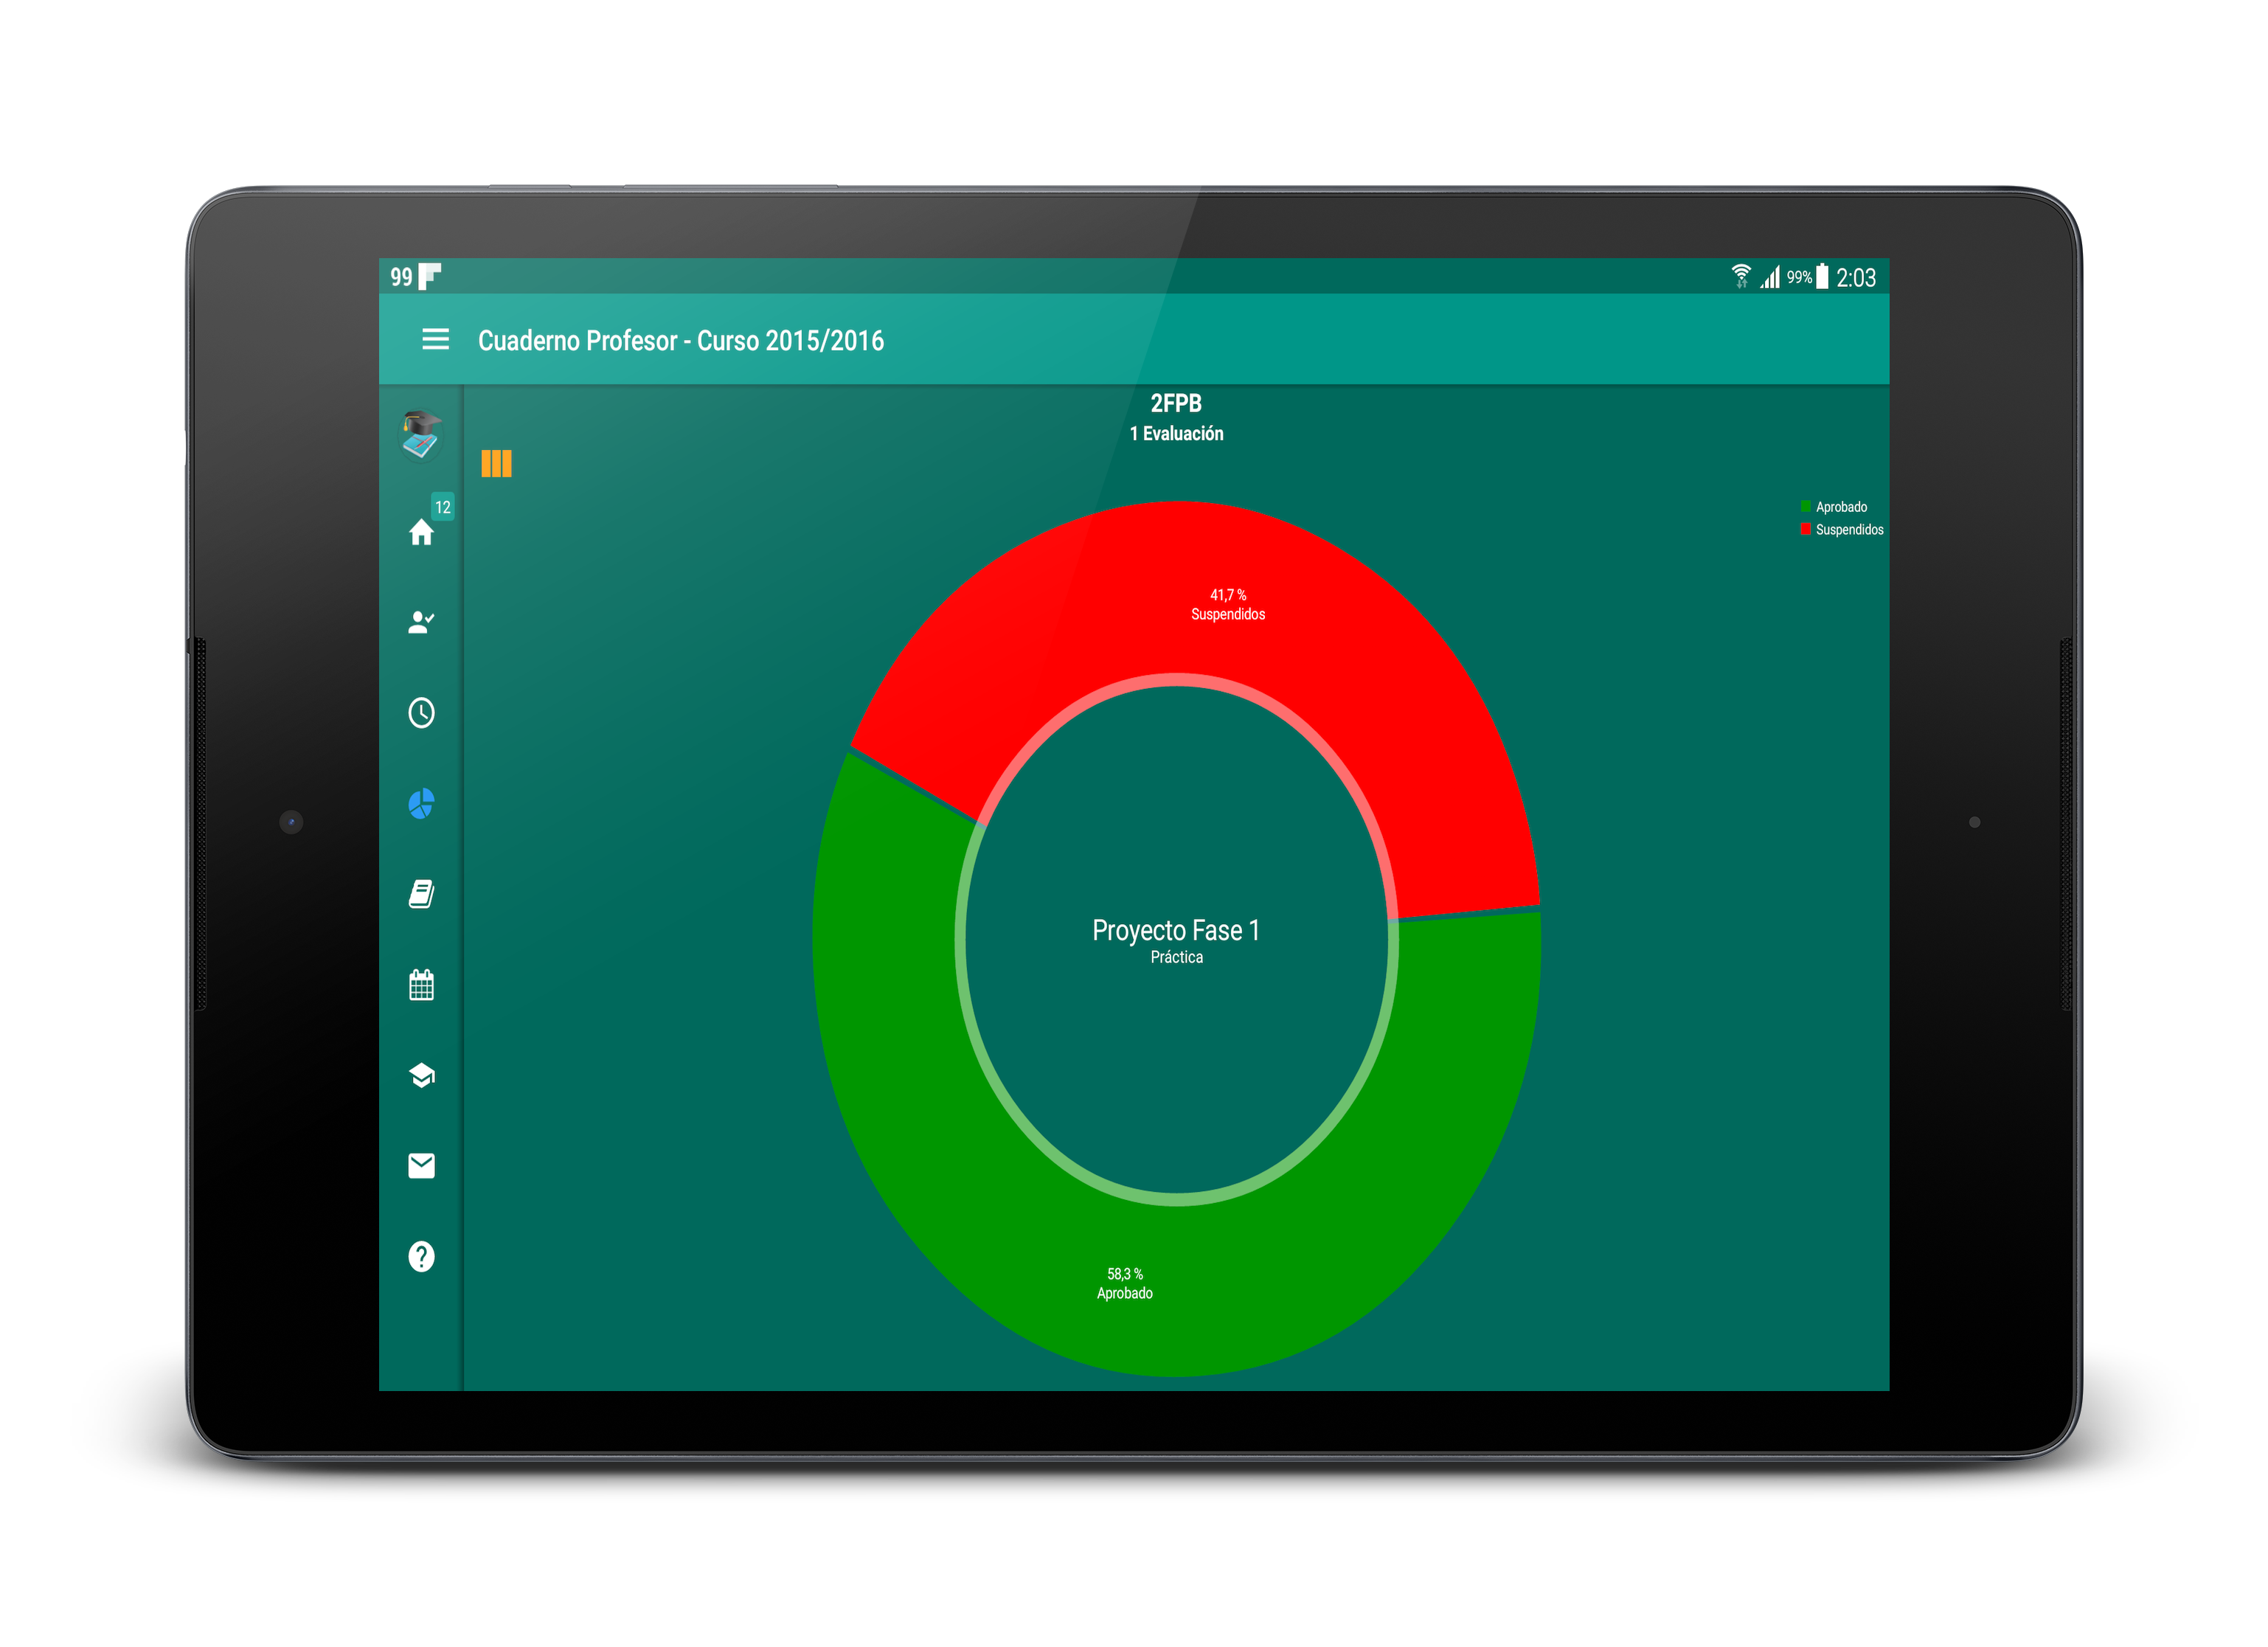Tap the 58,3 % Aprobado label
Screen dimensions: 2268x1647
coord(1125,1284)
